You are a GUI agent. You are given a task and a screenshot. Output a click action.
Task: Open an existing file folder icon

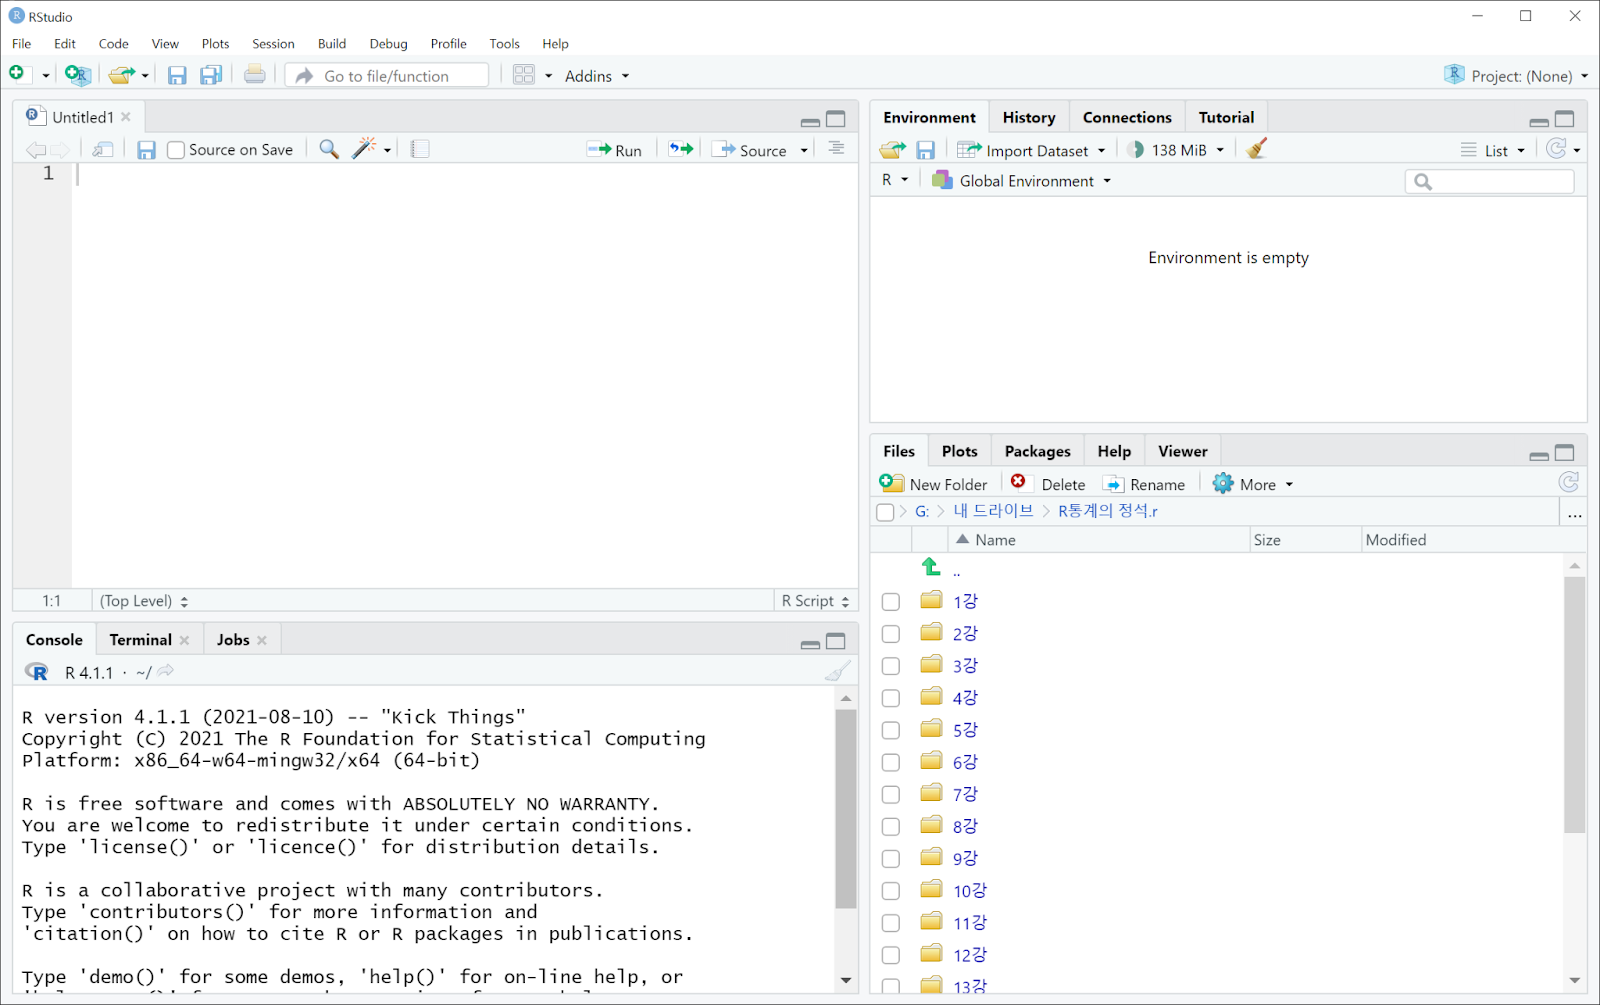point(122,75)
